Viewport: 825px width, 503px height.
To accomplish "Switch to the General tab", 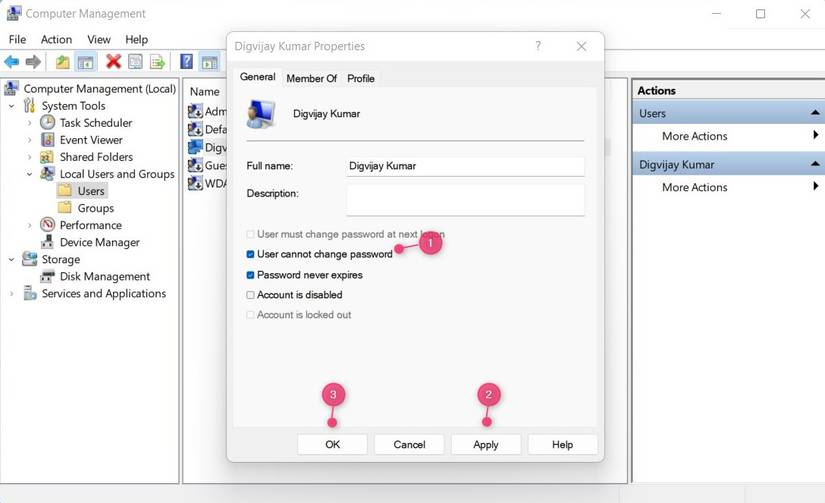I will pos(257,77).
